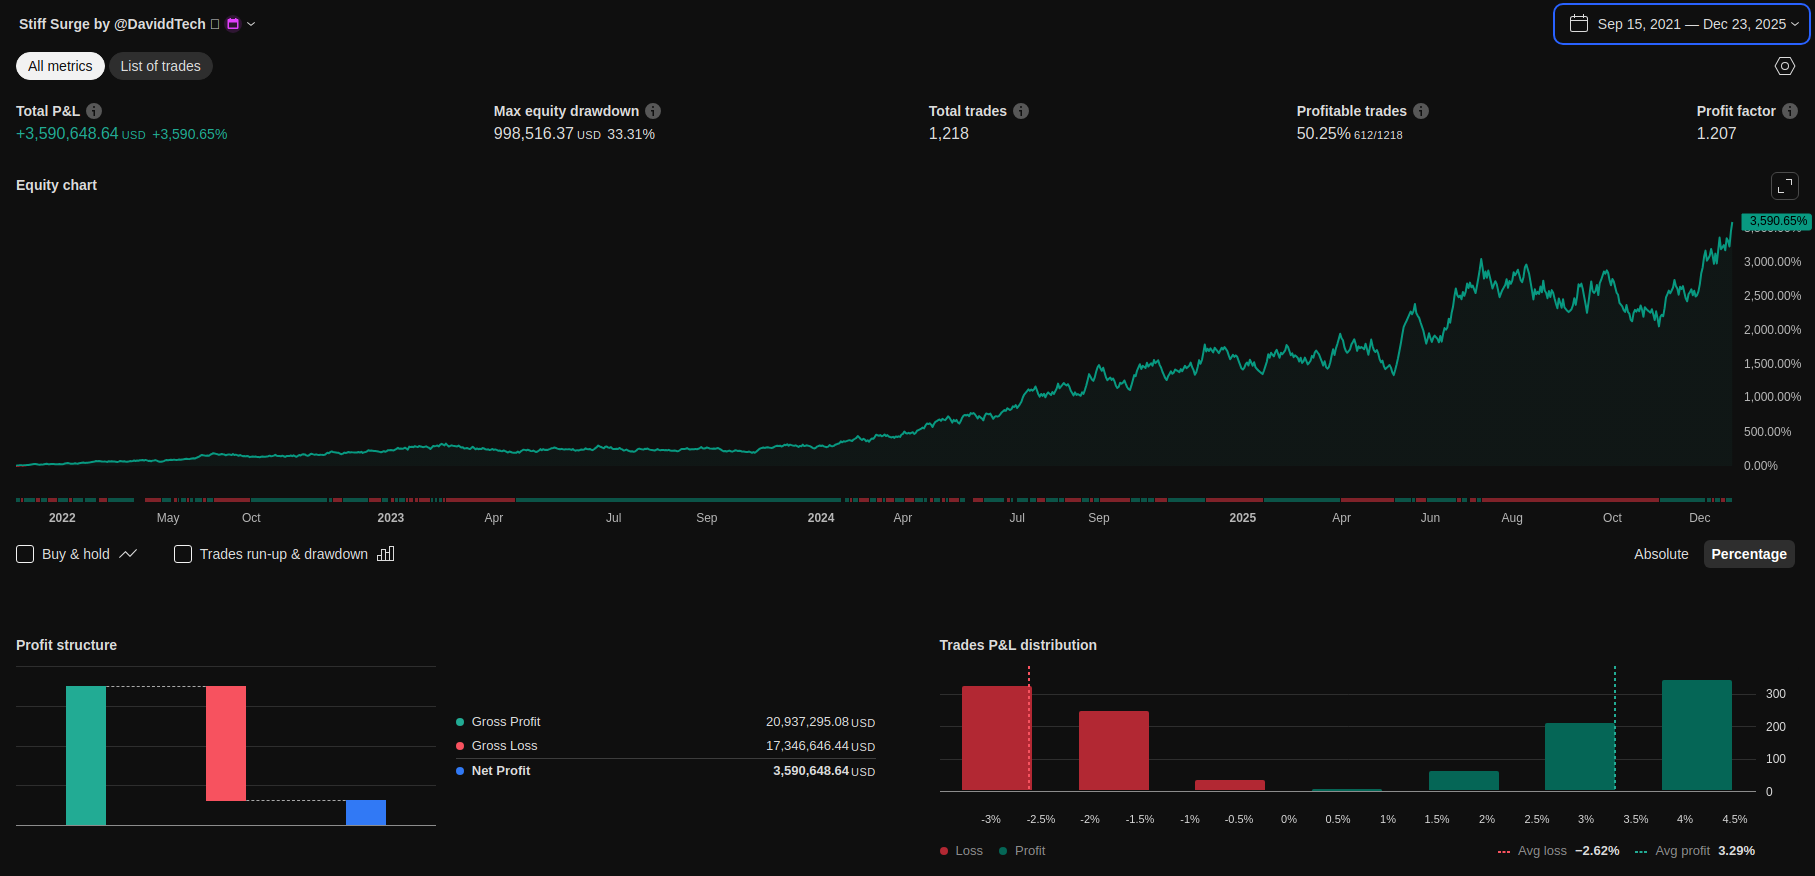Viewport: 1815px width, 876px height.
Task: Open the date range dropdown Sep 15, 2021
Action: [x=1682, y=24]
